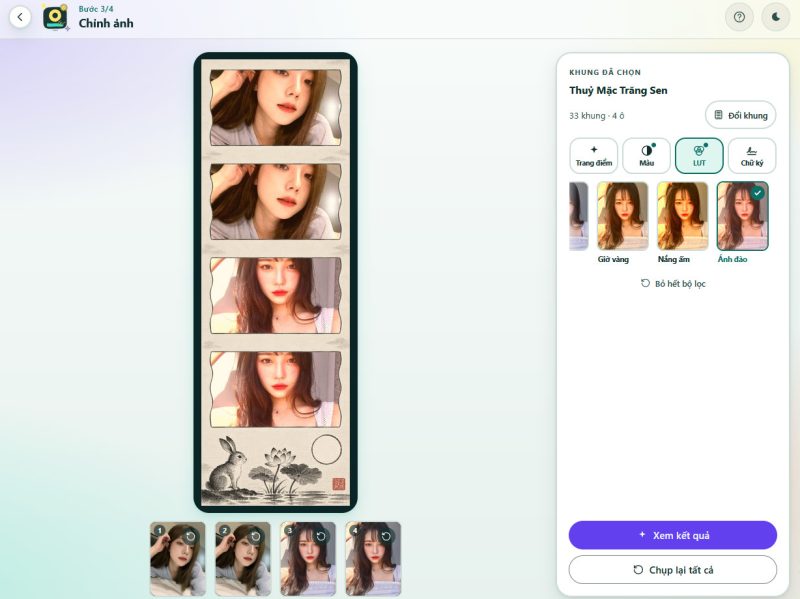
Task: Click the second photo in the strip
Action: pos(276,202)
